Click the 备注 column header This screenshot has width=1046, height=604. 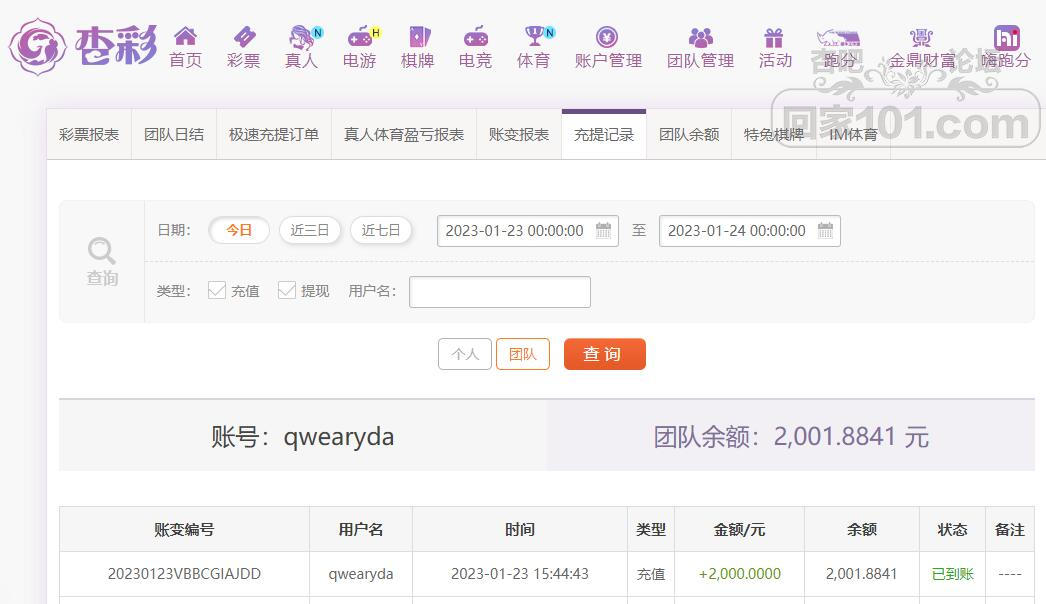pyautogui.click(x=1009, y=529)
